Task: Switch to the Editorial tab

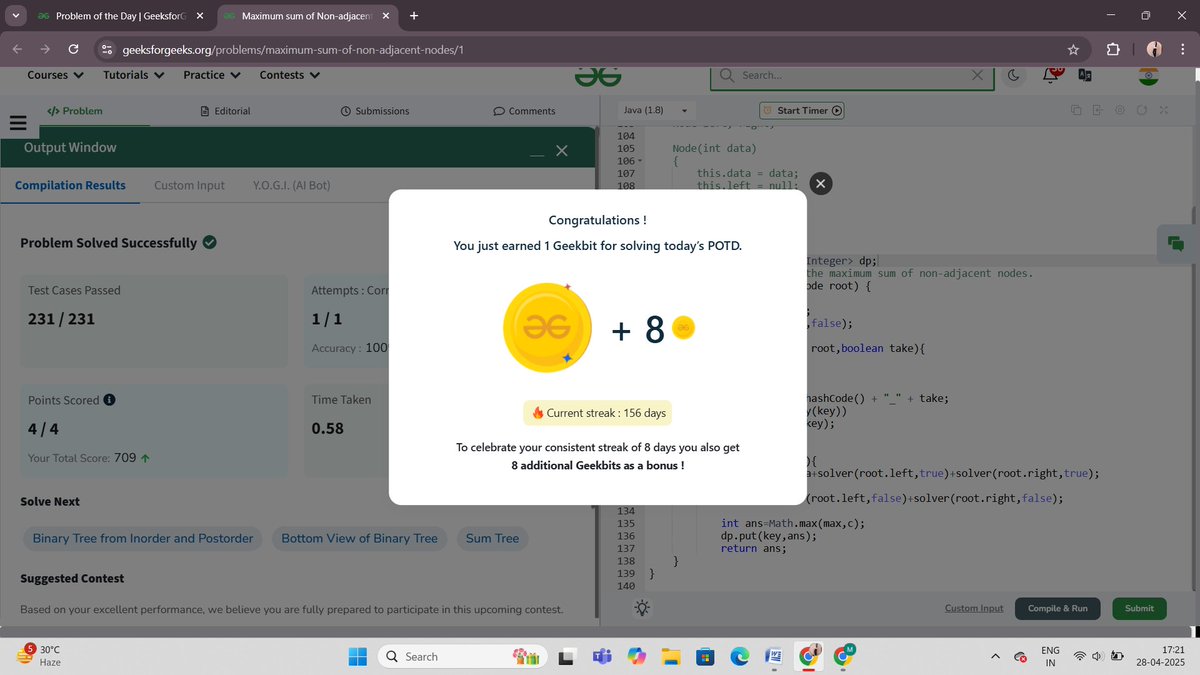Action: pos(225,111)
